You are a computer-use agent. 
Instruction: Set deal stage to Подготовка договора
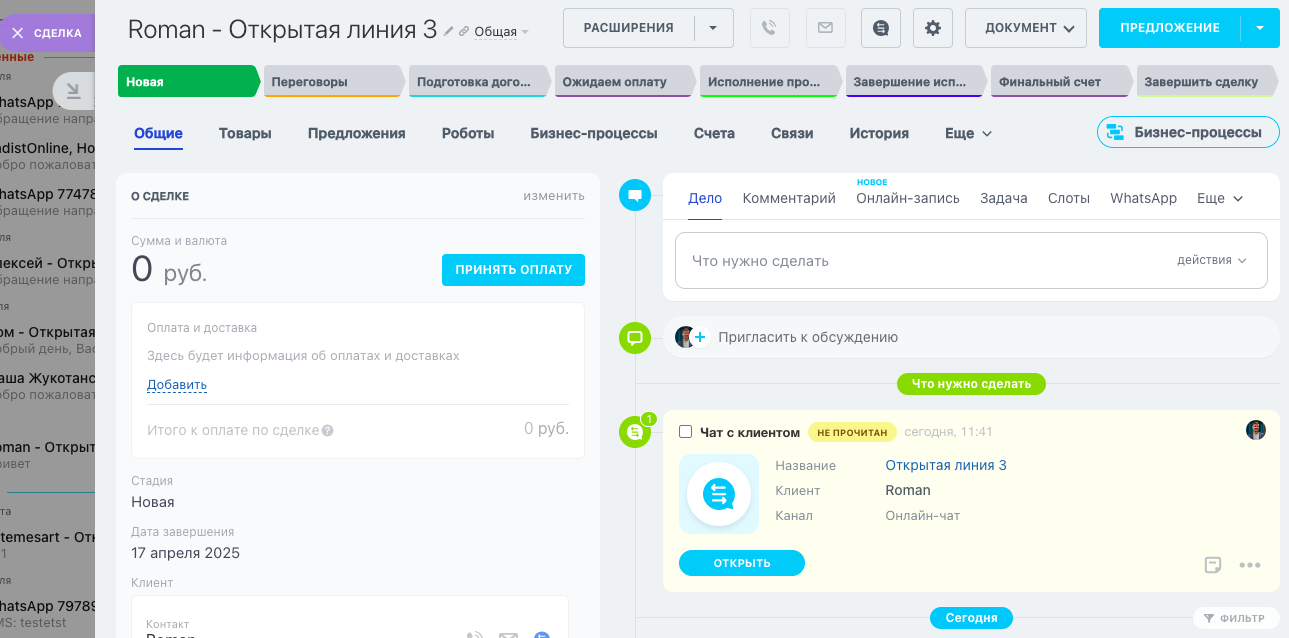(x=479, y=82)
